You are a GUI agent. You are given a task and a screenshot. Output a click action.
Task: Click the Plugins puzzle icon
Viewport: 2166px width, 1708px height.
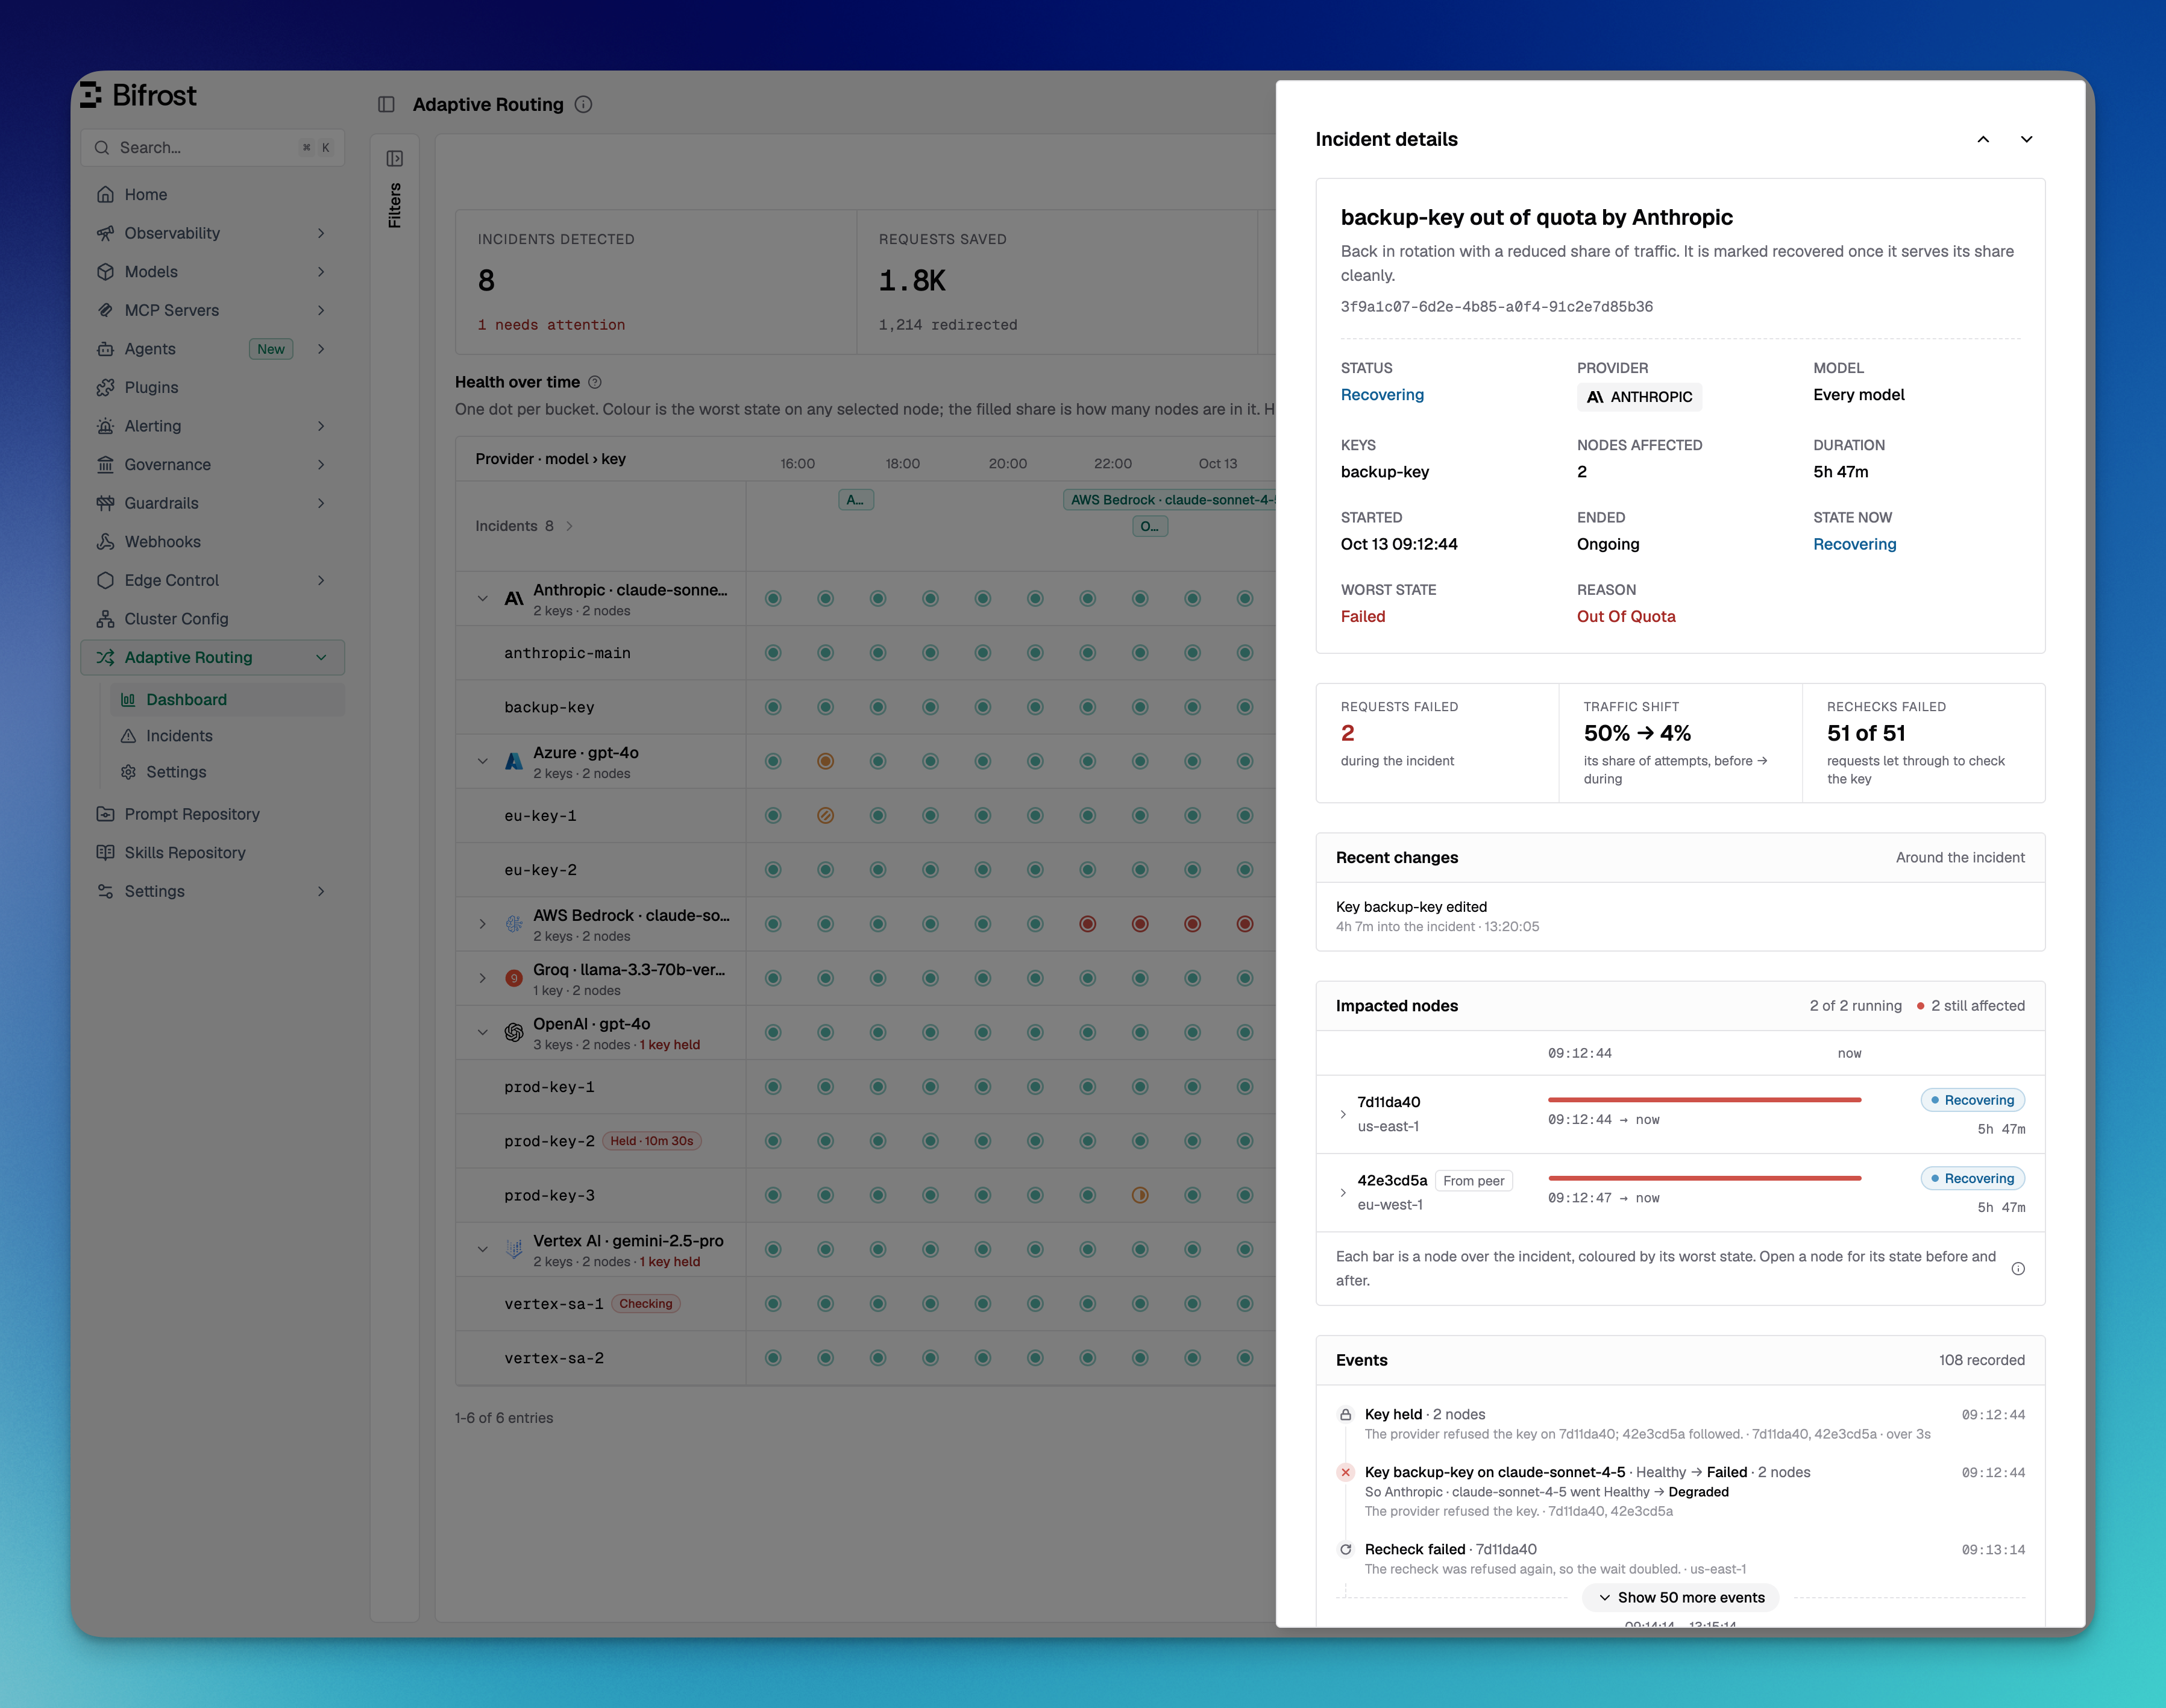[105, 387]
